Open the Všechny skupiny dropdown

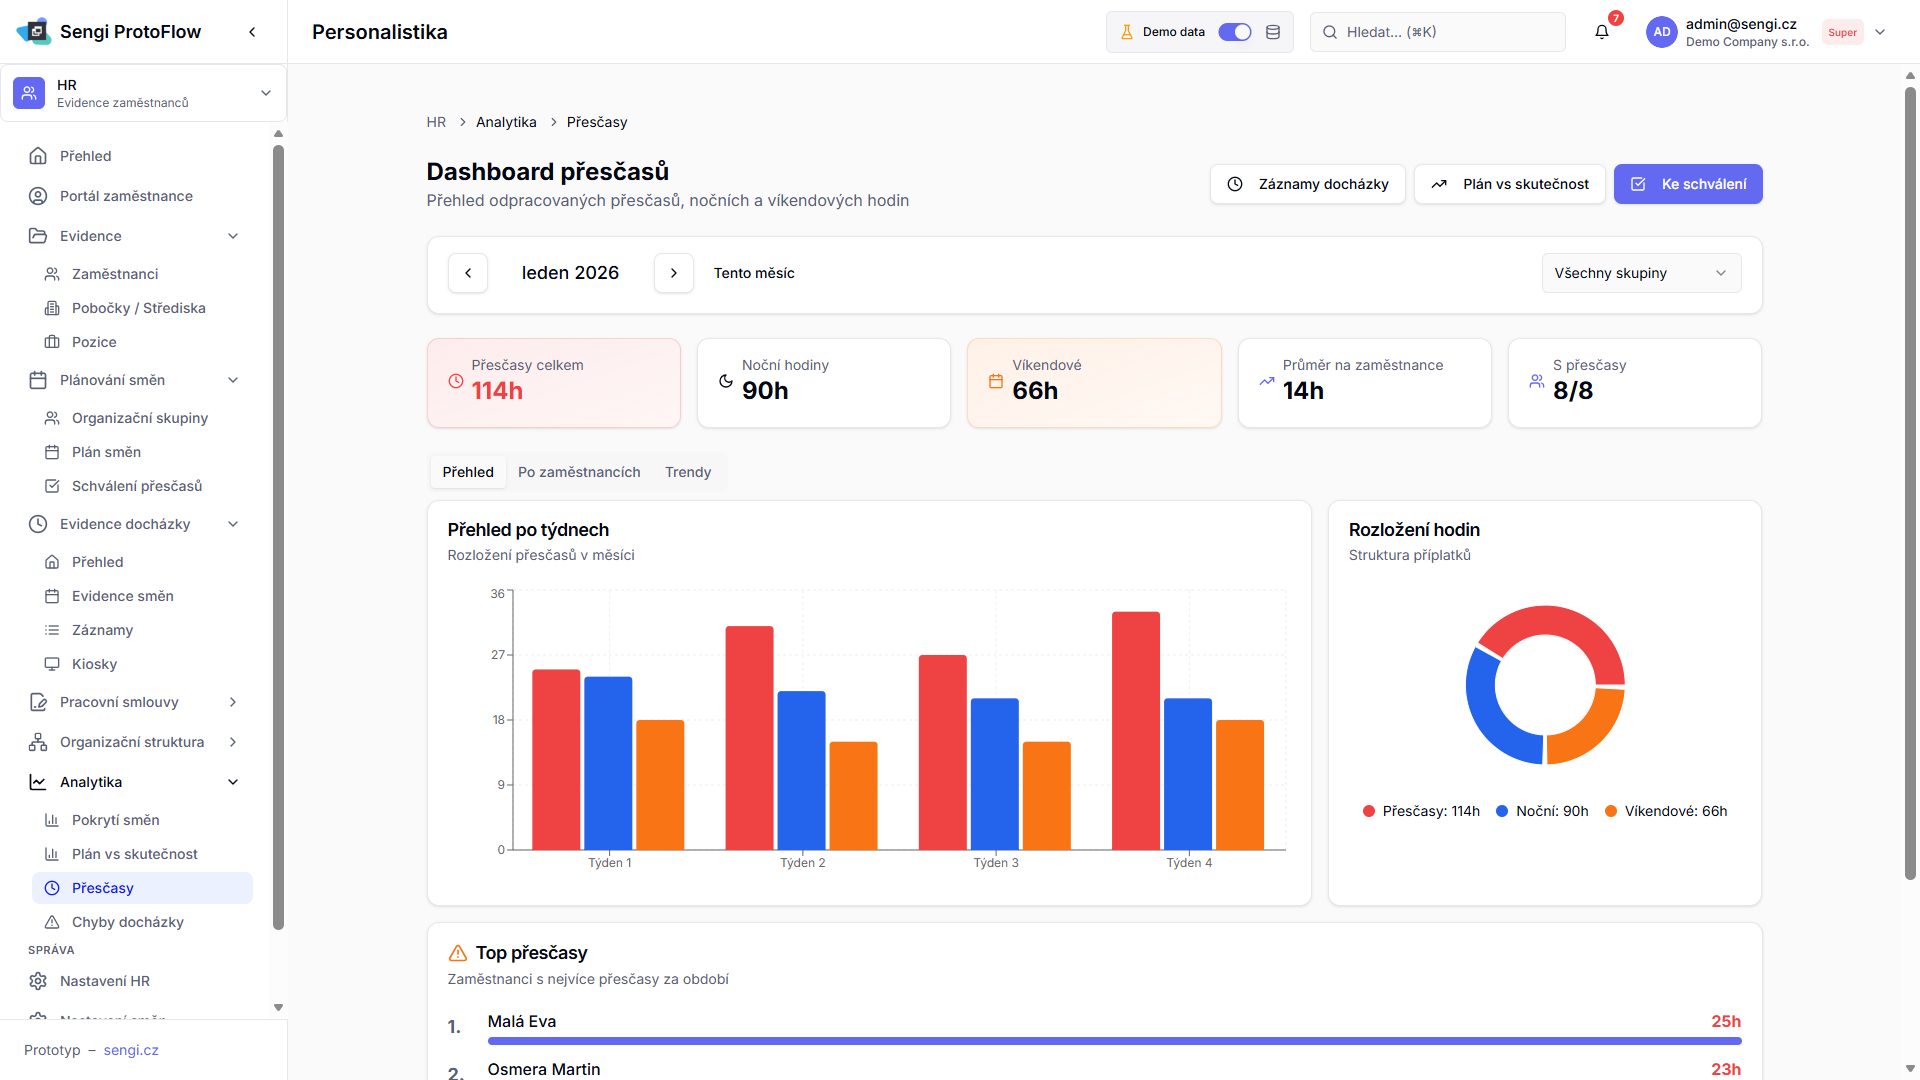click(x=1641, y=273)
